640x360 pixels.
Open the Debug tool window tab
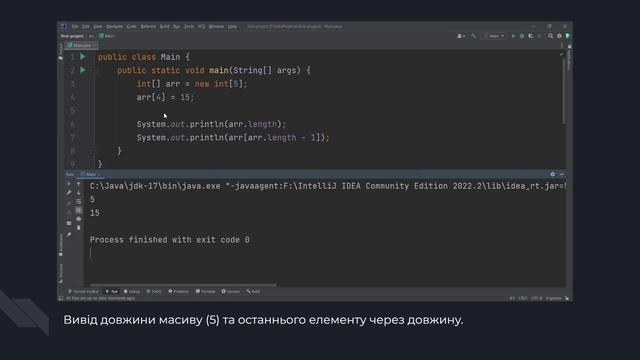click(x=132, y=291)
